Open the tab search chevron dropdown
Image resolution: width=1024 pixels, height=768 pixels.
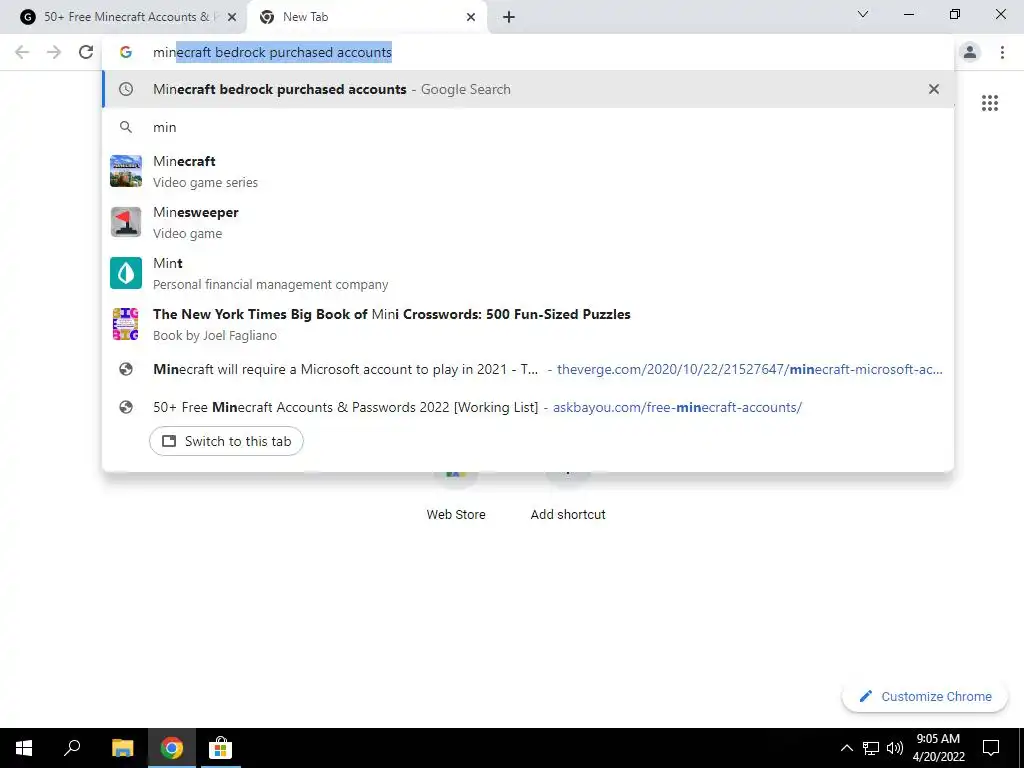coord(863,14)
